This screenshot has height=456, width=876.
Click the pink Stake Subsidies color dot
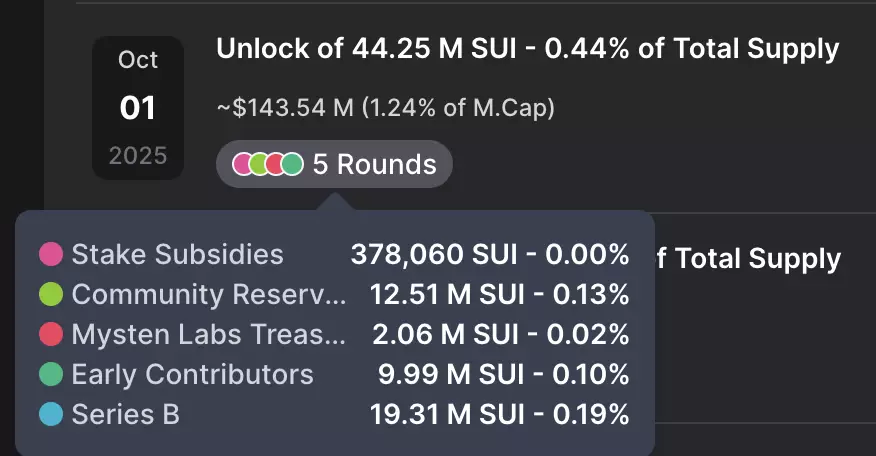(x=52, y=255)
